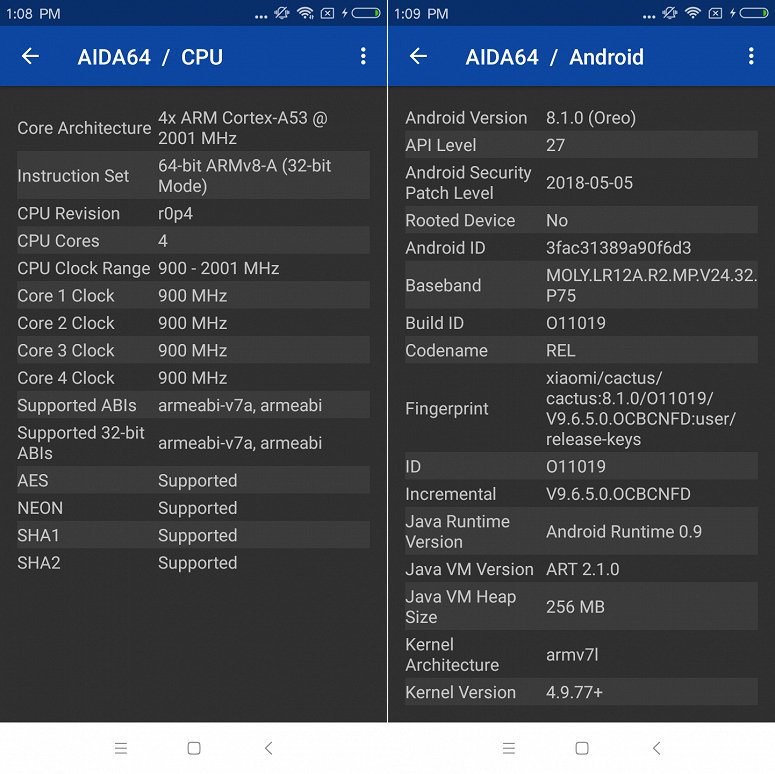This screenshot has height=774, width=775.
Task: Select the Core Architecture row
Action: pyautogui.click(x=193, y=128)
